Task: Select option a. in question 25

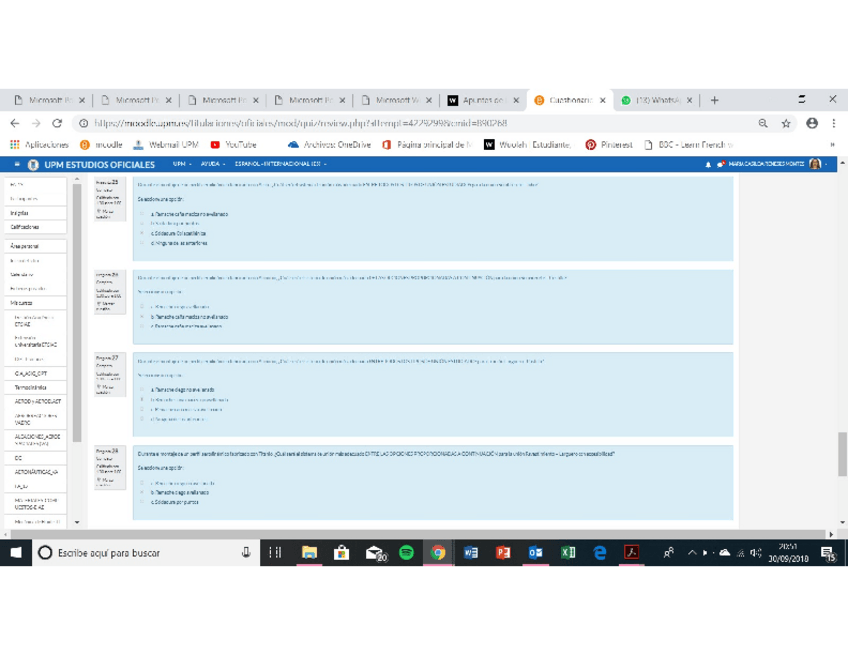Action: (x=142, y=214)
